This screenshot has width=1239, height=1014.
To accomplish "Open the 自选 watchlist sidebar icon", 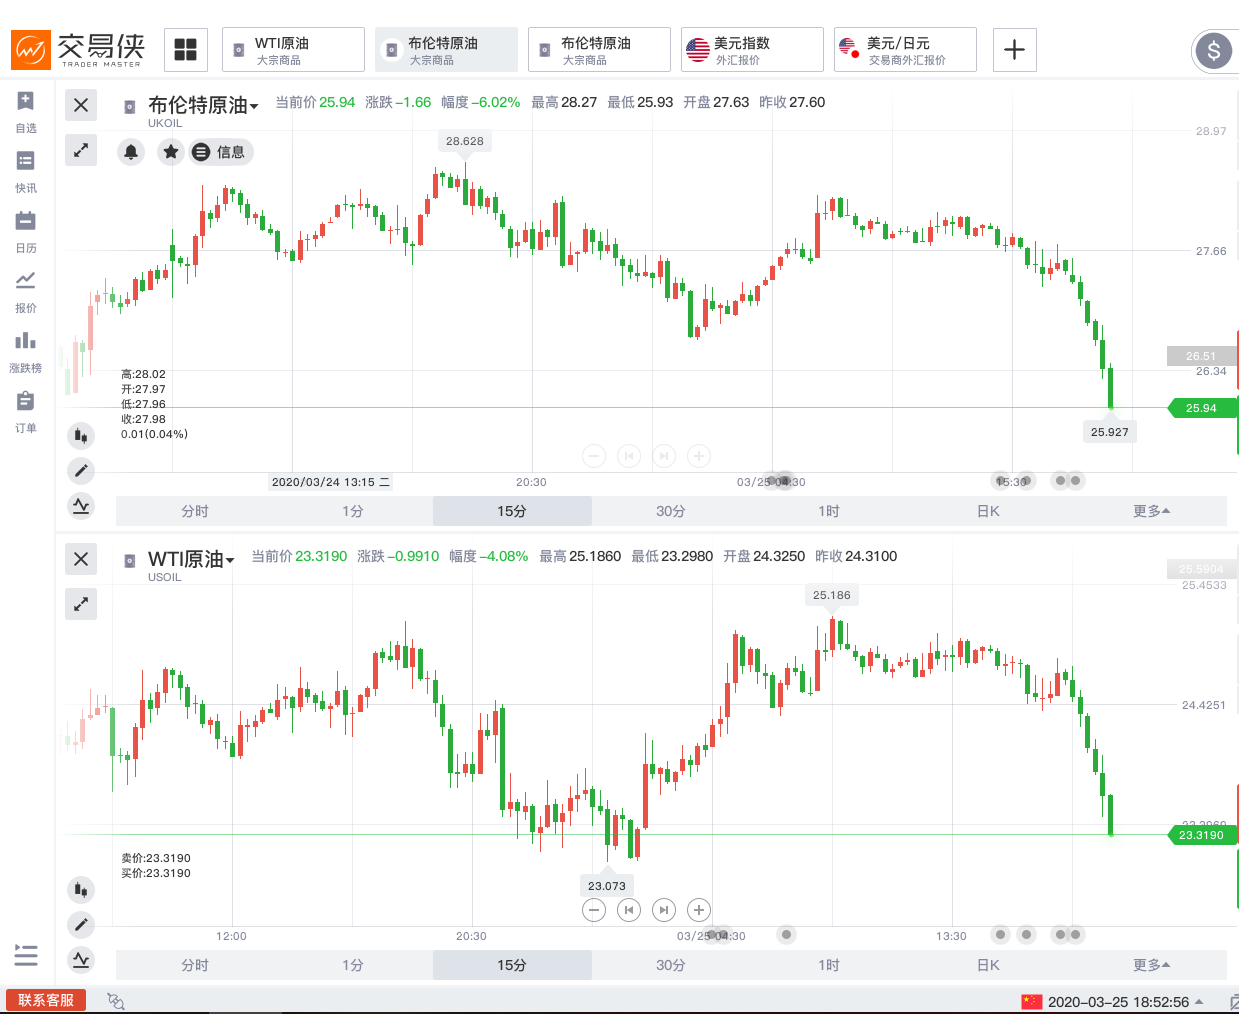I will (26, 111).
